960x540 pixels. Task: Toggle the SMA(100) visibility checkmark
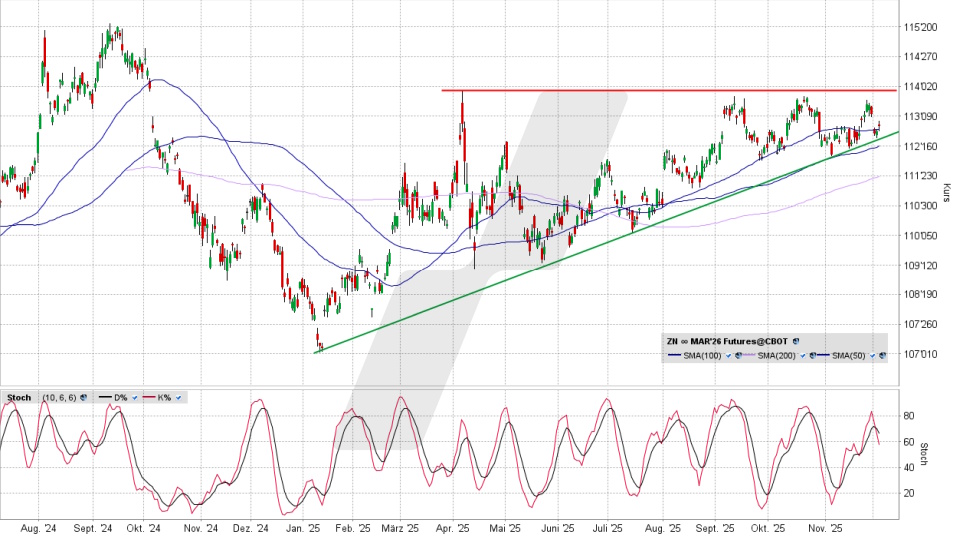tap(728, 355)
